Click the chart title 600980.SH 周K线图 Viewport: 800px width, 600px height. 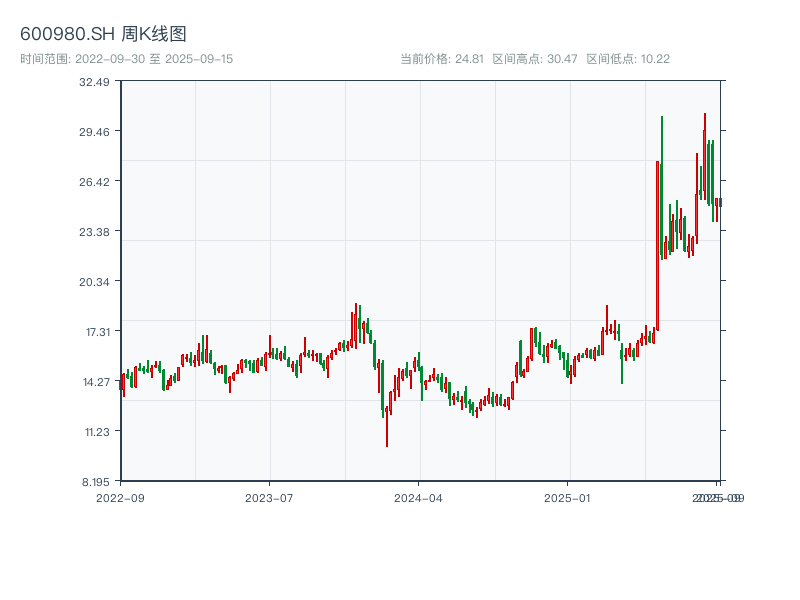(x=103, y=34)
